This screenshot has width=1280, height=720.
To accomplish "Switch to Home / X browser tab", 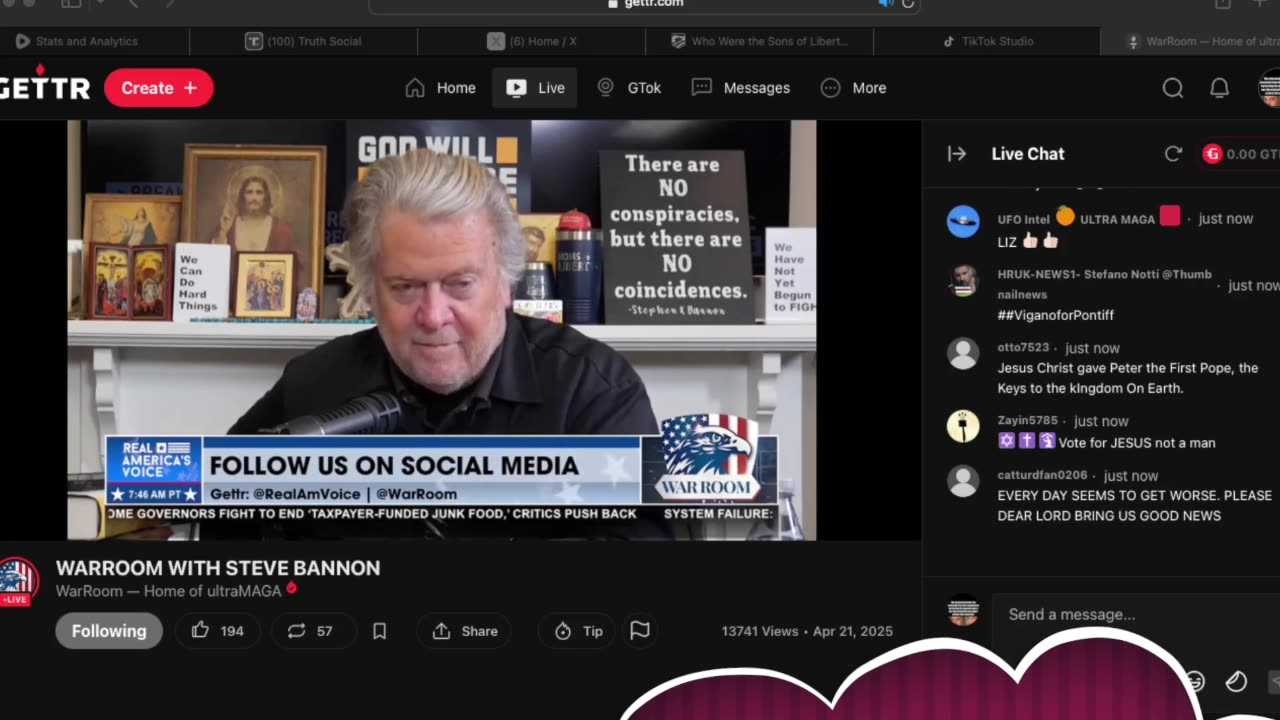I will pyautogui.click(x=531, y=41).
